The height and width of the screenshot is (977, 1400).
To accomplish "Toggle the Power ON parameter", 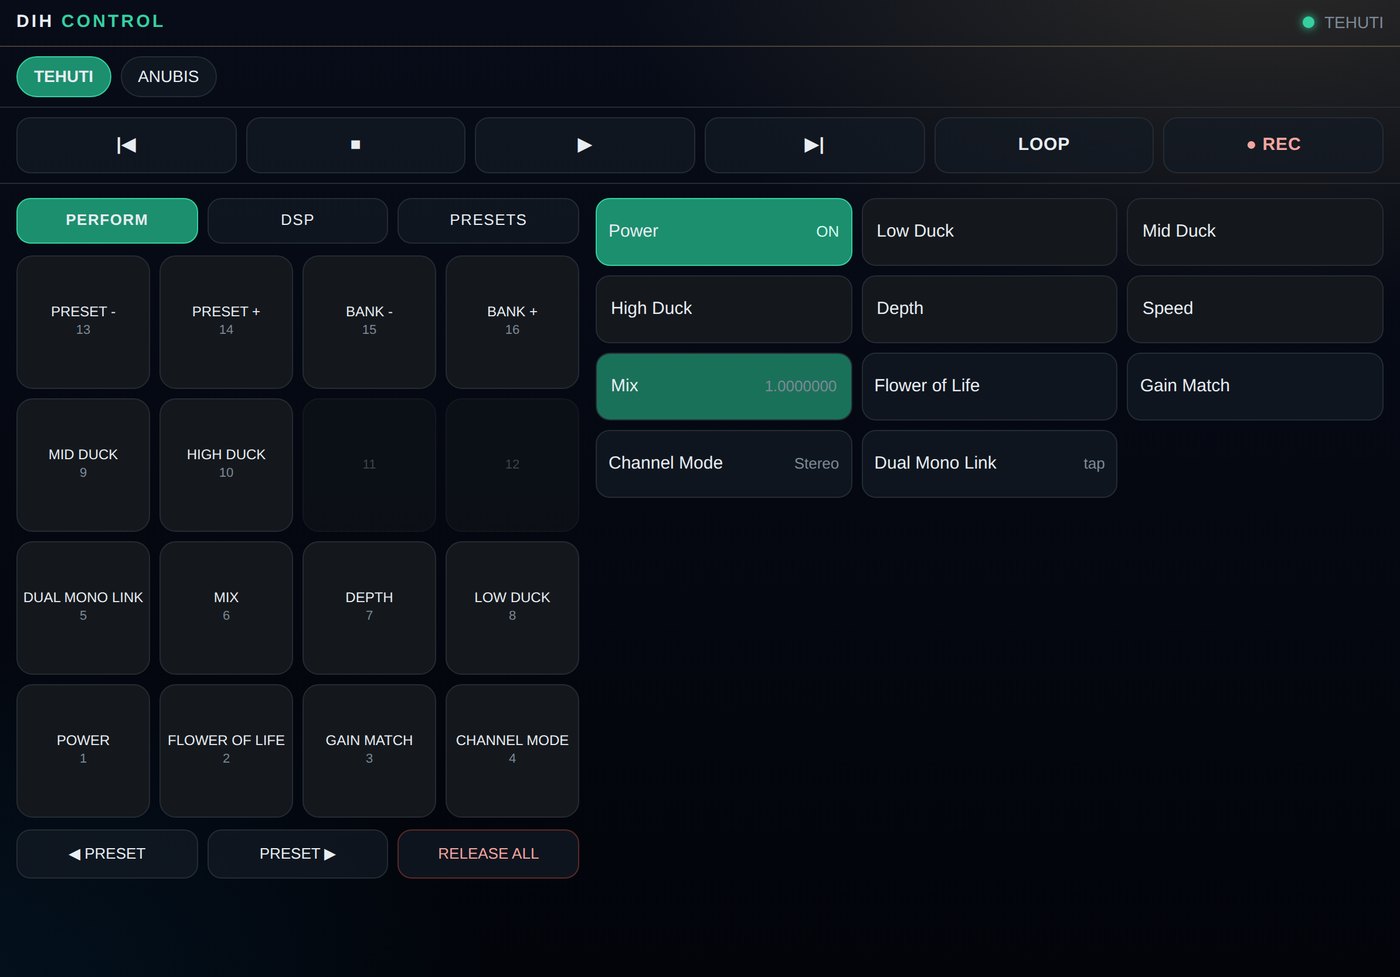I will pos(724,232).
